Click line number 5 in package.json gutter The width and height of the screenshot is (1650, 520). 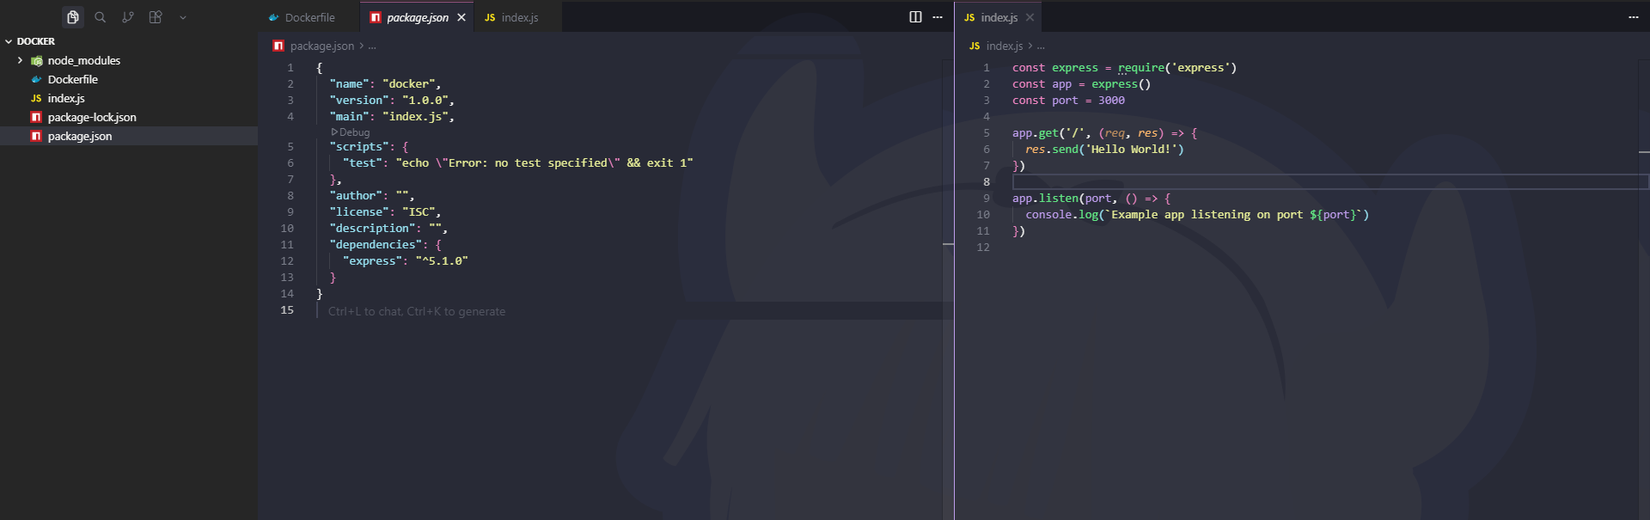(x=290, y=147)
